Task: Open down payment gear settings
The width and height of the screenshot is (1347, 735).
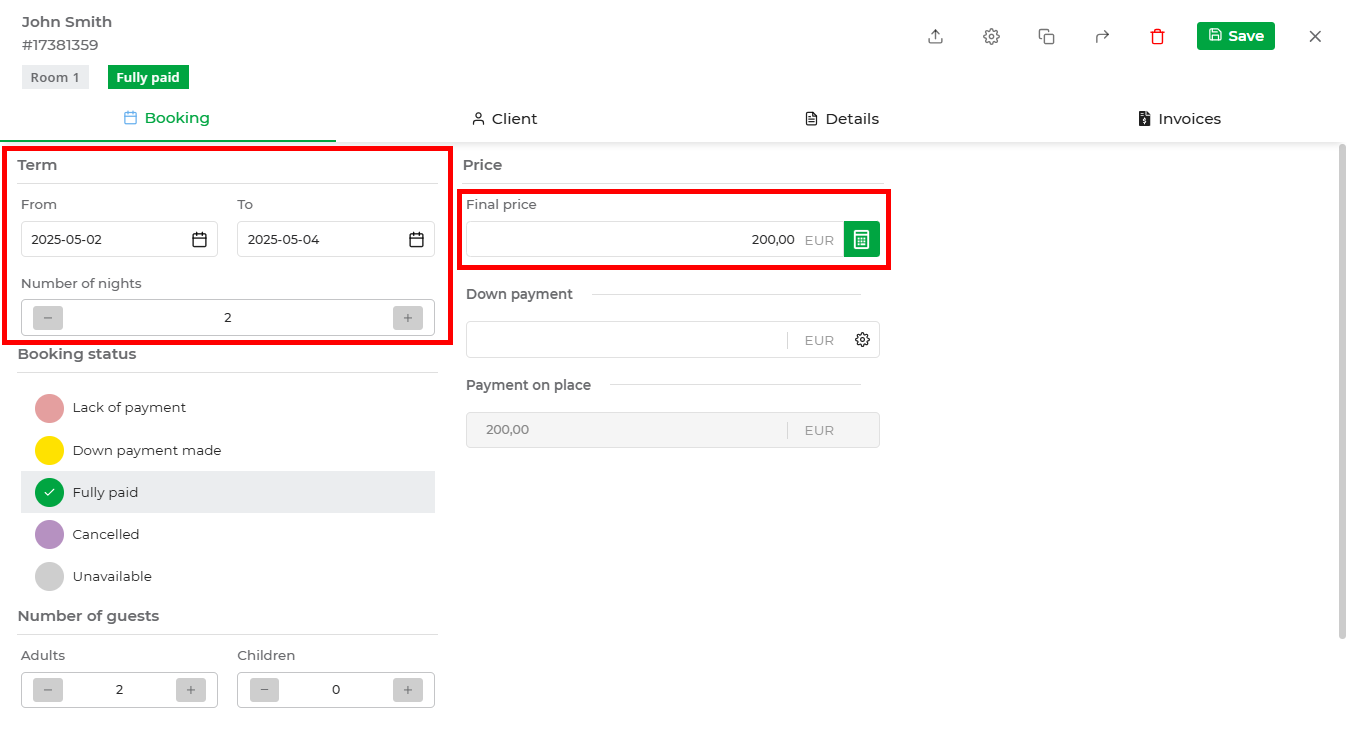Action: pos(862,340)
